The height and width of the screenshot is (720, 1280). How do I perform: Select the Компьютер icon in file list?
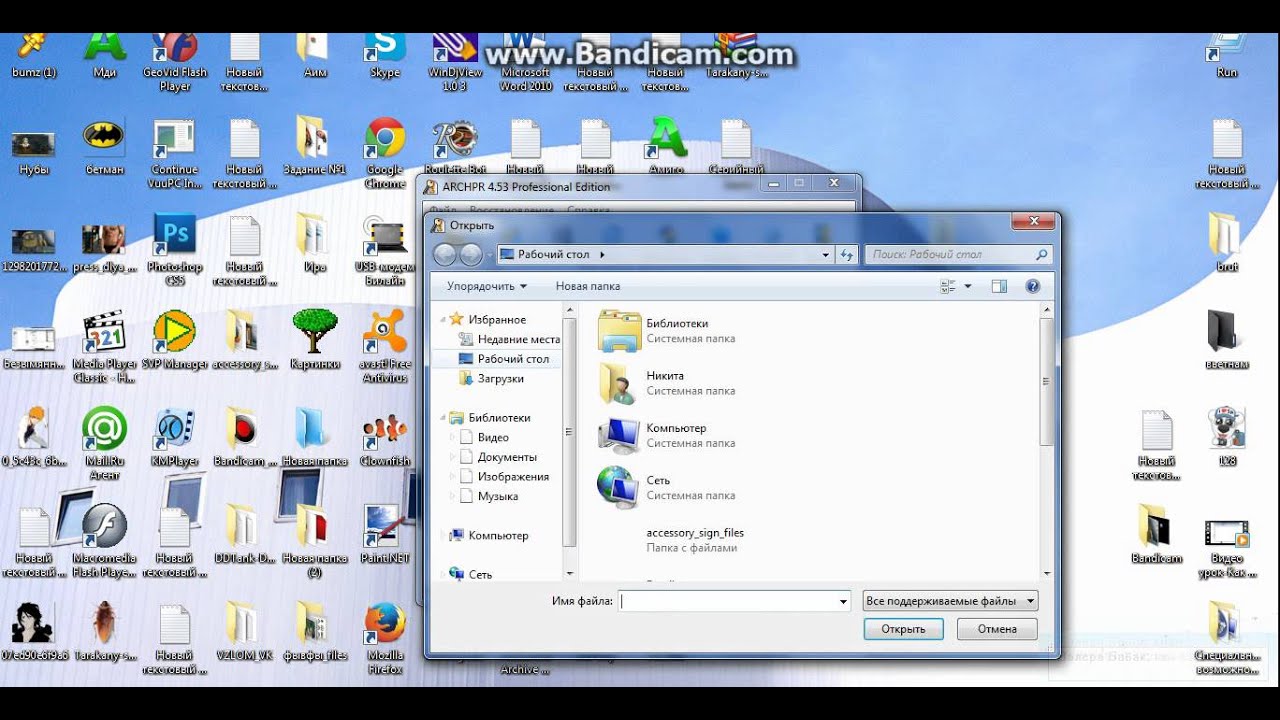tap(619, 435)
